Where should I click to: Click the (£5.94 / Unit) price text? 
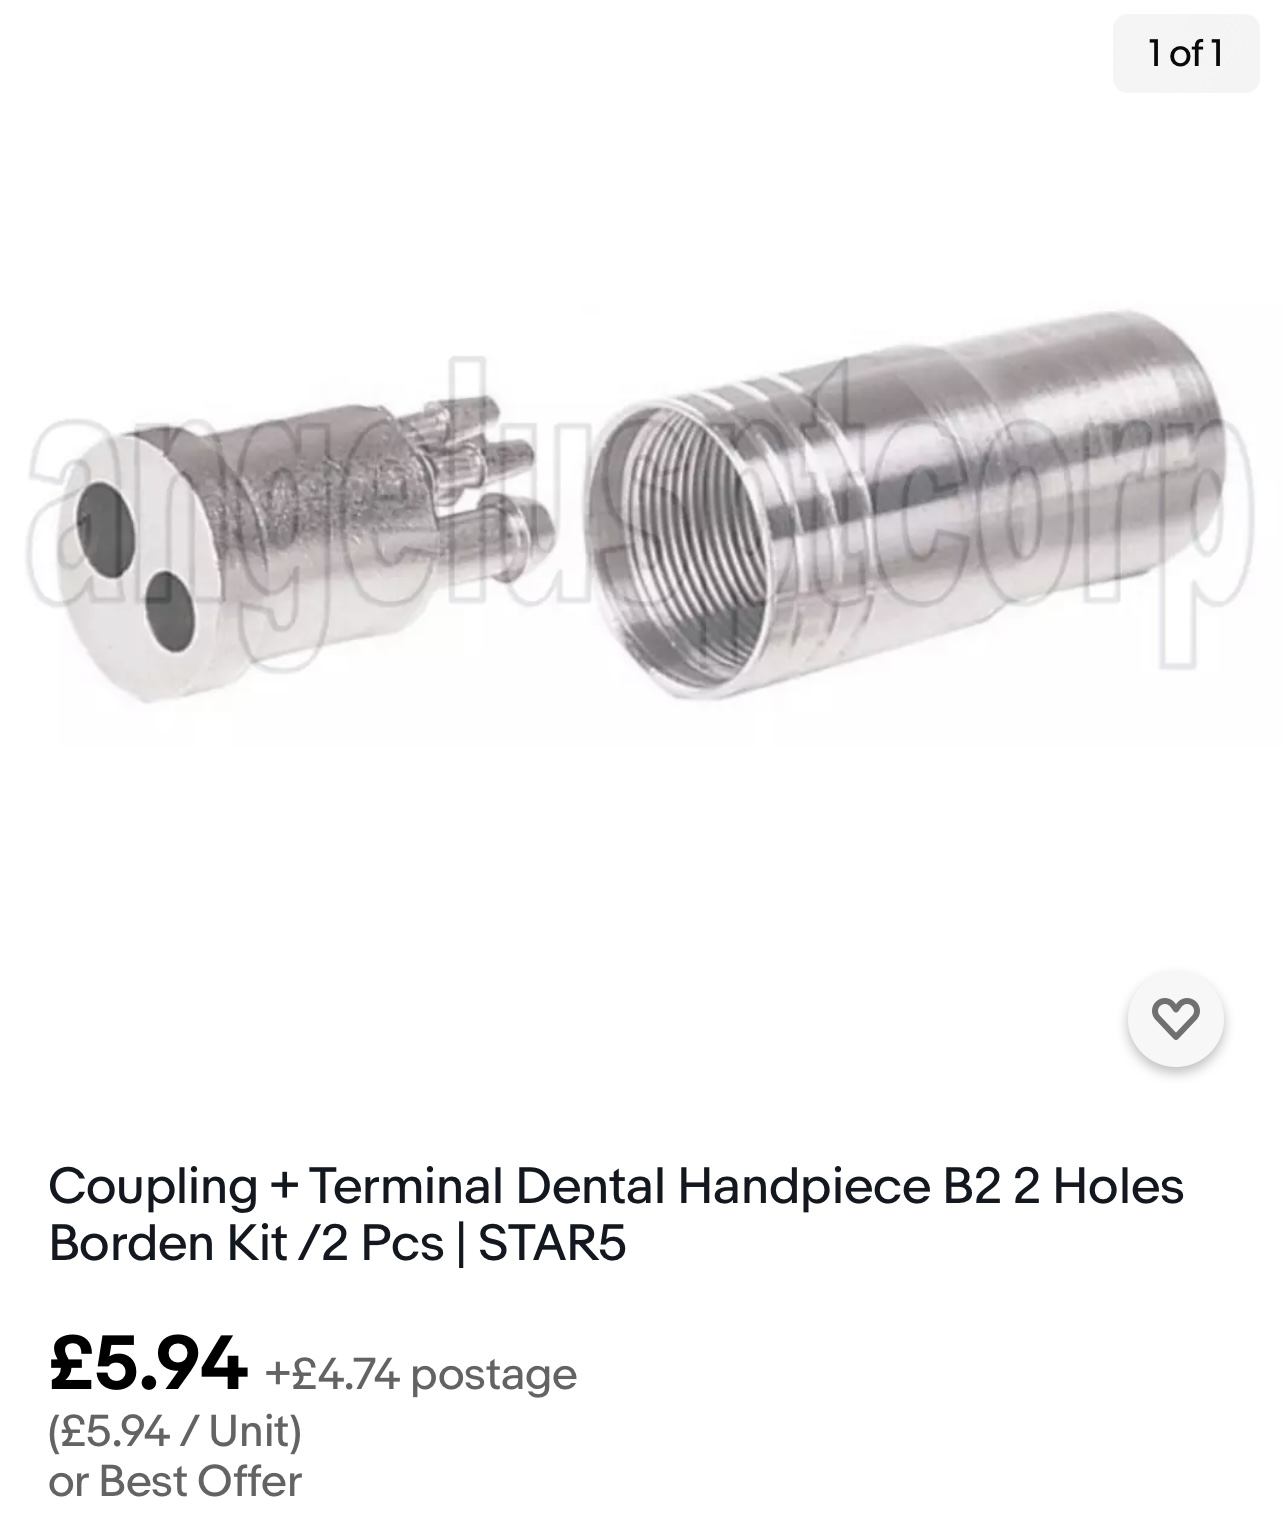click(x=175, y=1430)
